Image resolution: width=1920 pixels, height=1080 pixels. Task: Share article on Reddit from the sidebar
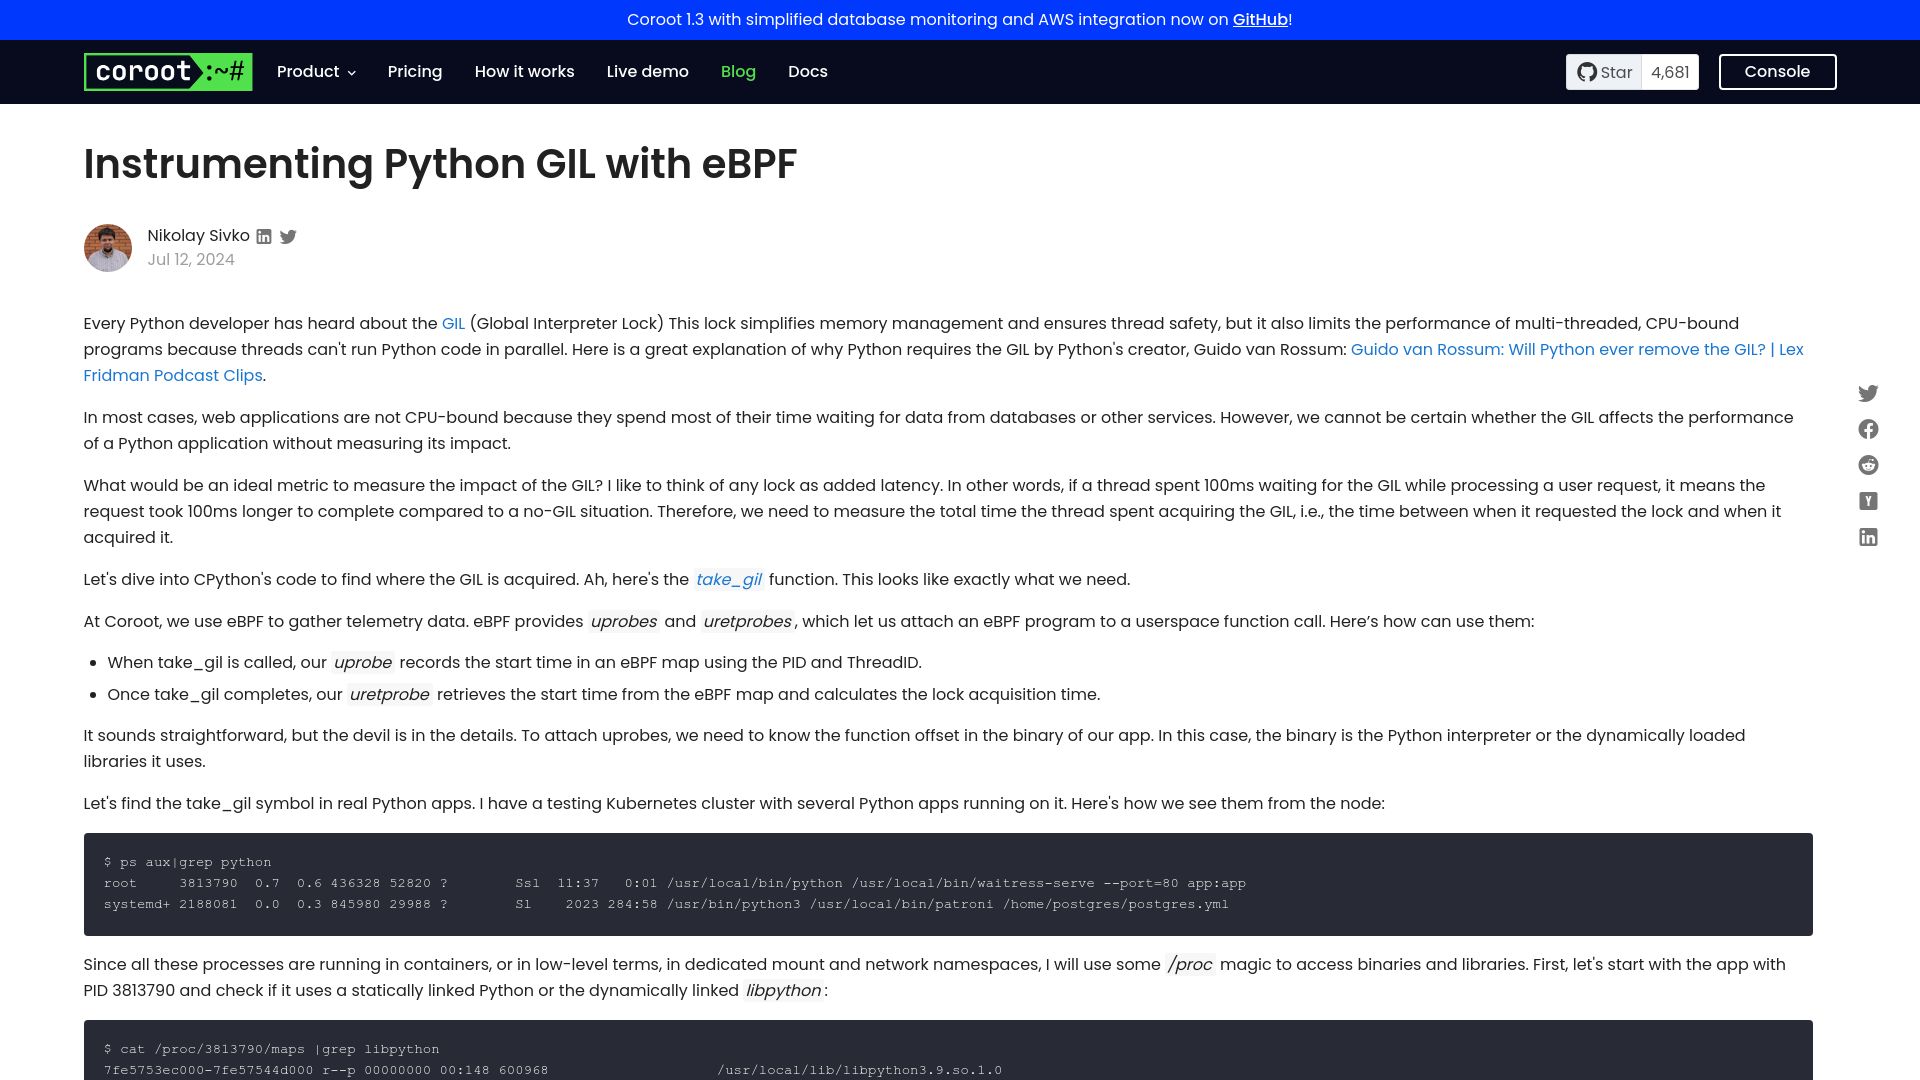[x=1868, y=465]
